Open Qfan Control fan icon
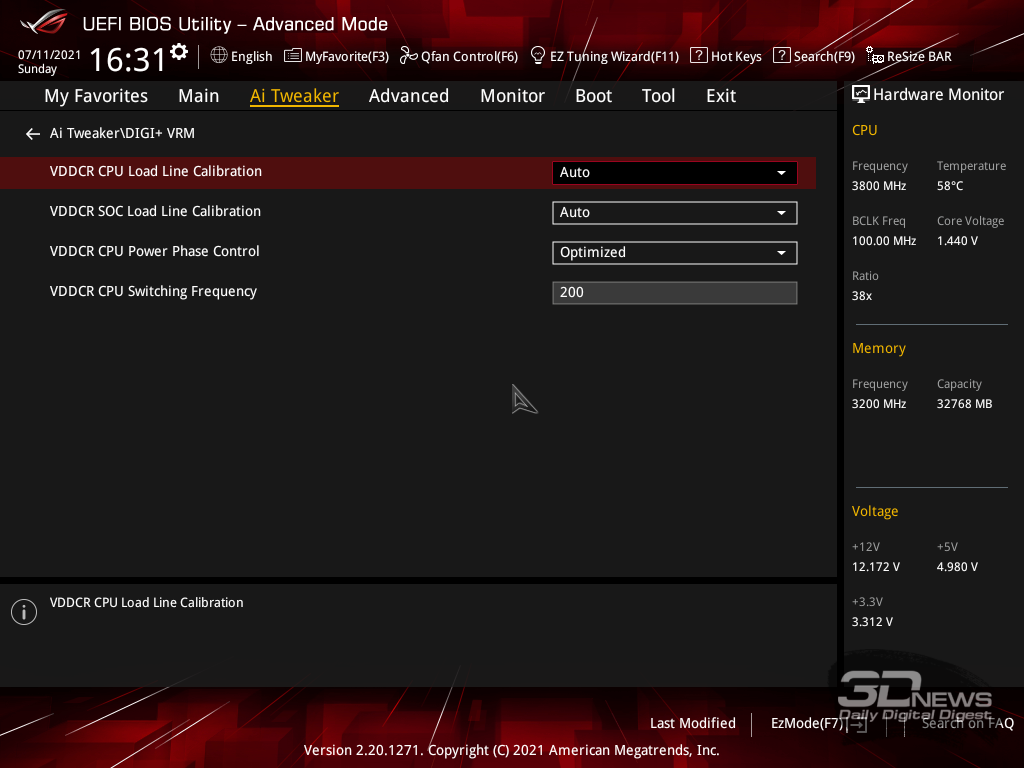 409,56
